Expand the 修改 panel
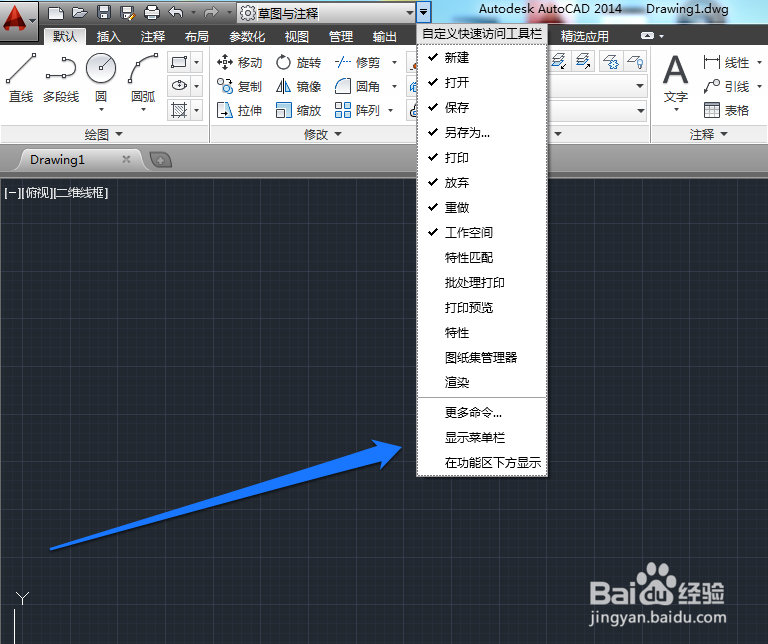 322,134
